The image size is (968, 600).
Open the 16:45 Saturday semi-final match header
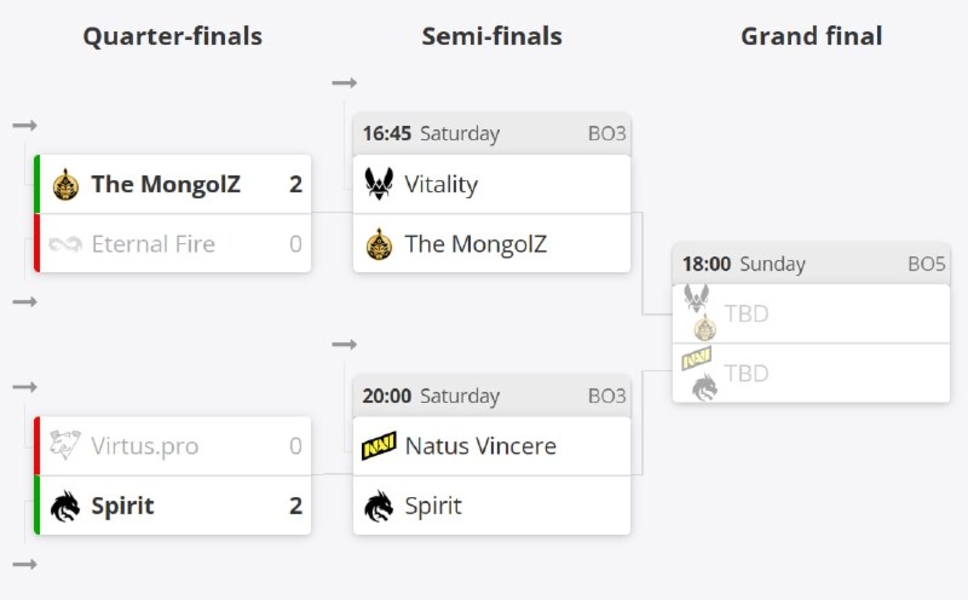491,134
